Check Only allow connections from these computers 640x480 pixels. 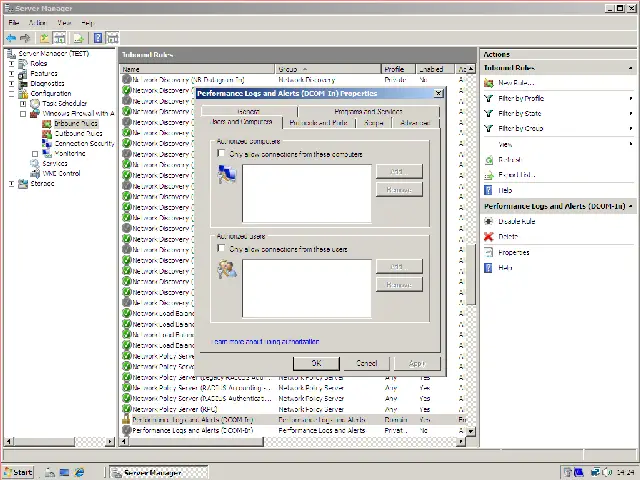tap(221, 153)
